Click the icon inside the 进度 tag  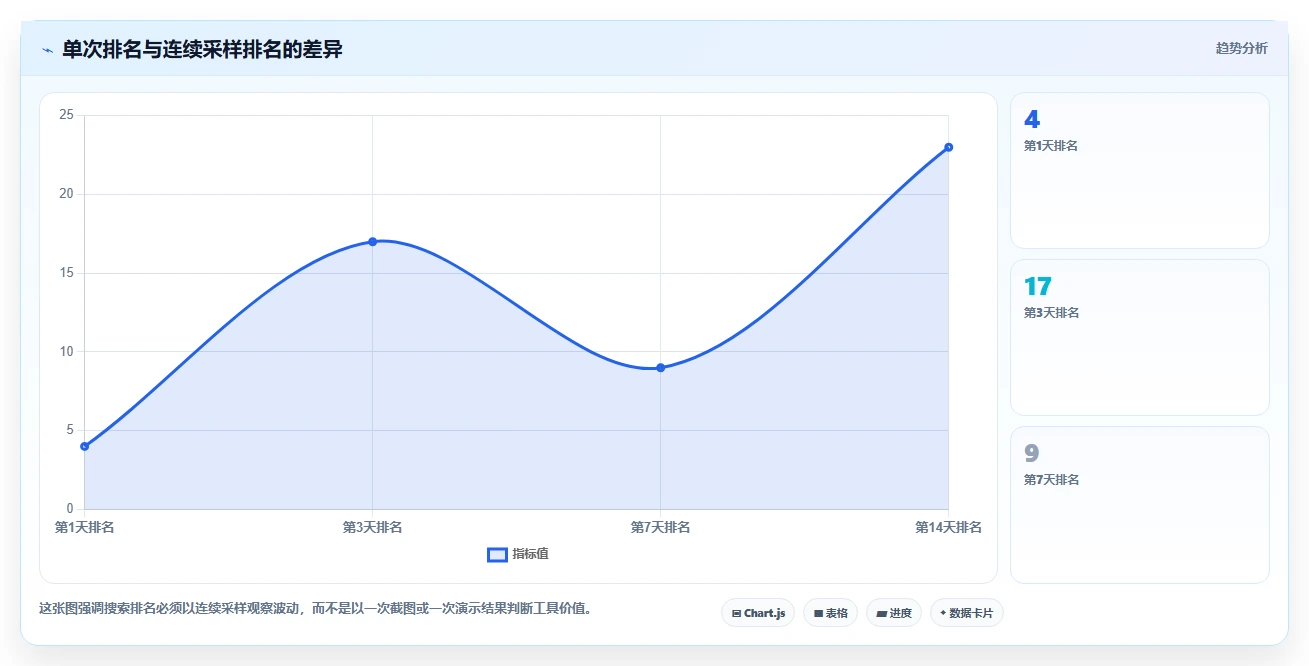(x=881, y=613)
